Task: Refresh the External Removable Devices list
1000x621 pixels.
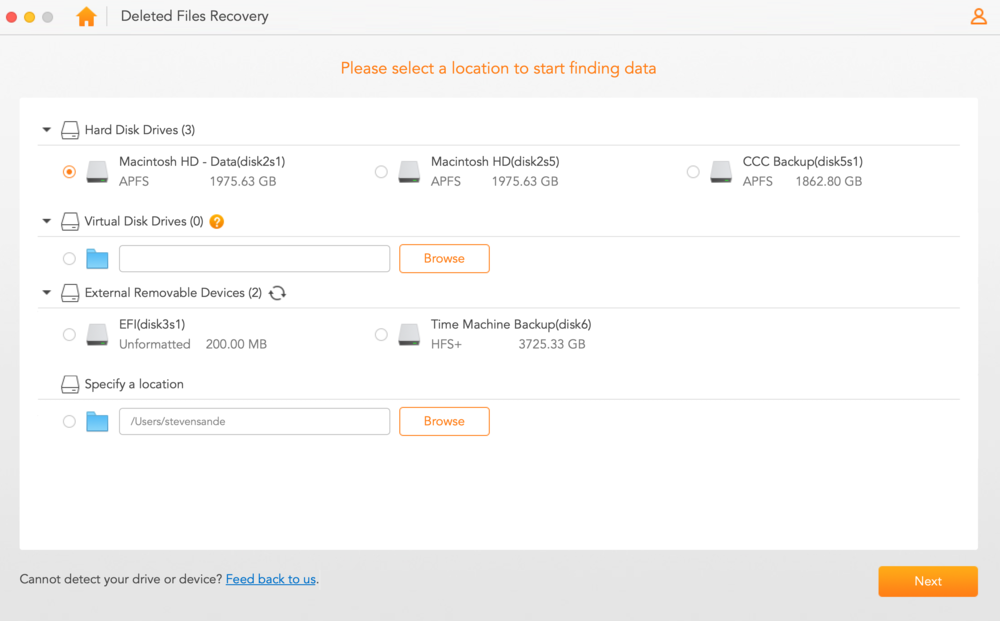Action: (277, 293)
